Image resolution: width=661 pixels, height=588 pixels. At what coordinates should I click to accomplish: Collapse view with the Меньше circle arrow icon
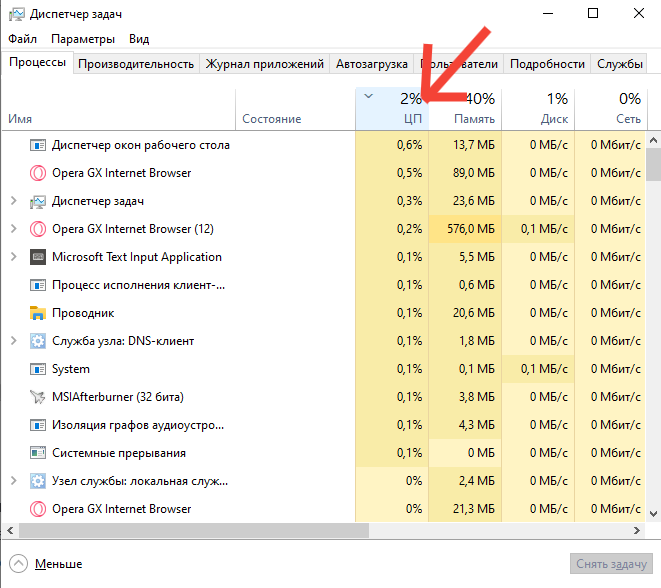[x=18, y=564]
